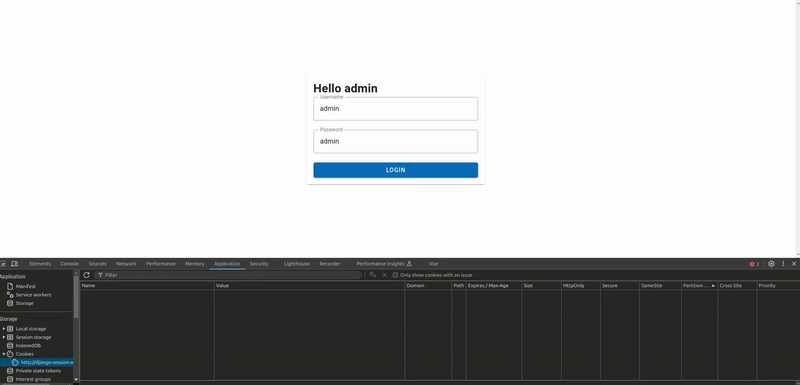Image resolution: width=800 pixels, height=385 pixels.
Task: Click the Storage database icon under Application
Action: tap(10, 303)
